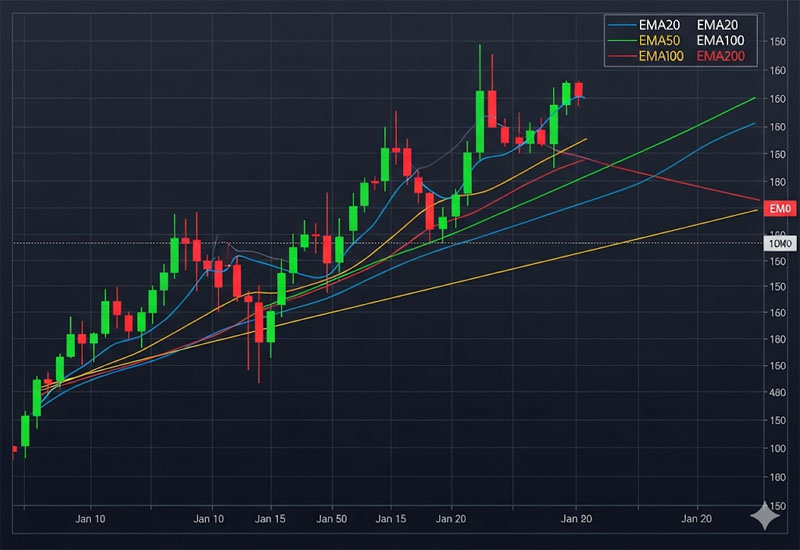
Task: Click the leftmost Jan 10 date label
Action: click(90, 520)
